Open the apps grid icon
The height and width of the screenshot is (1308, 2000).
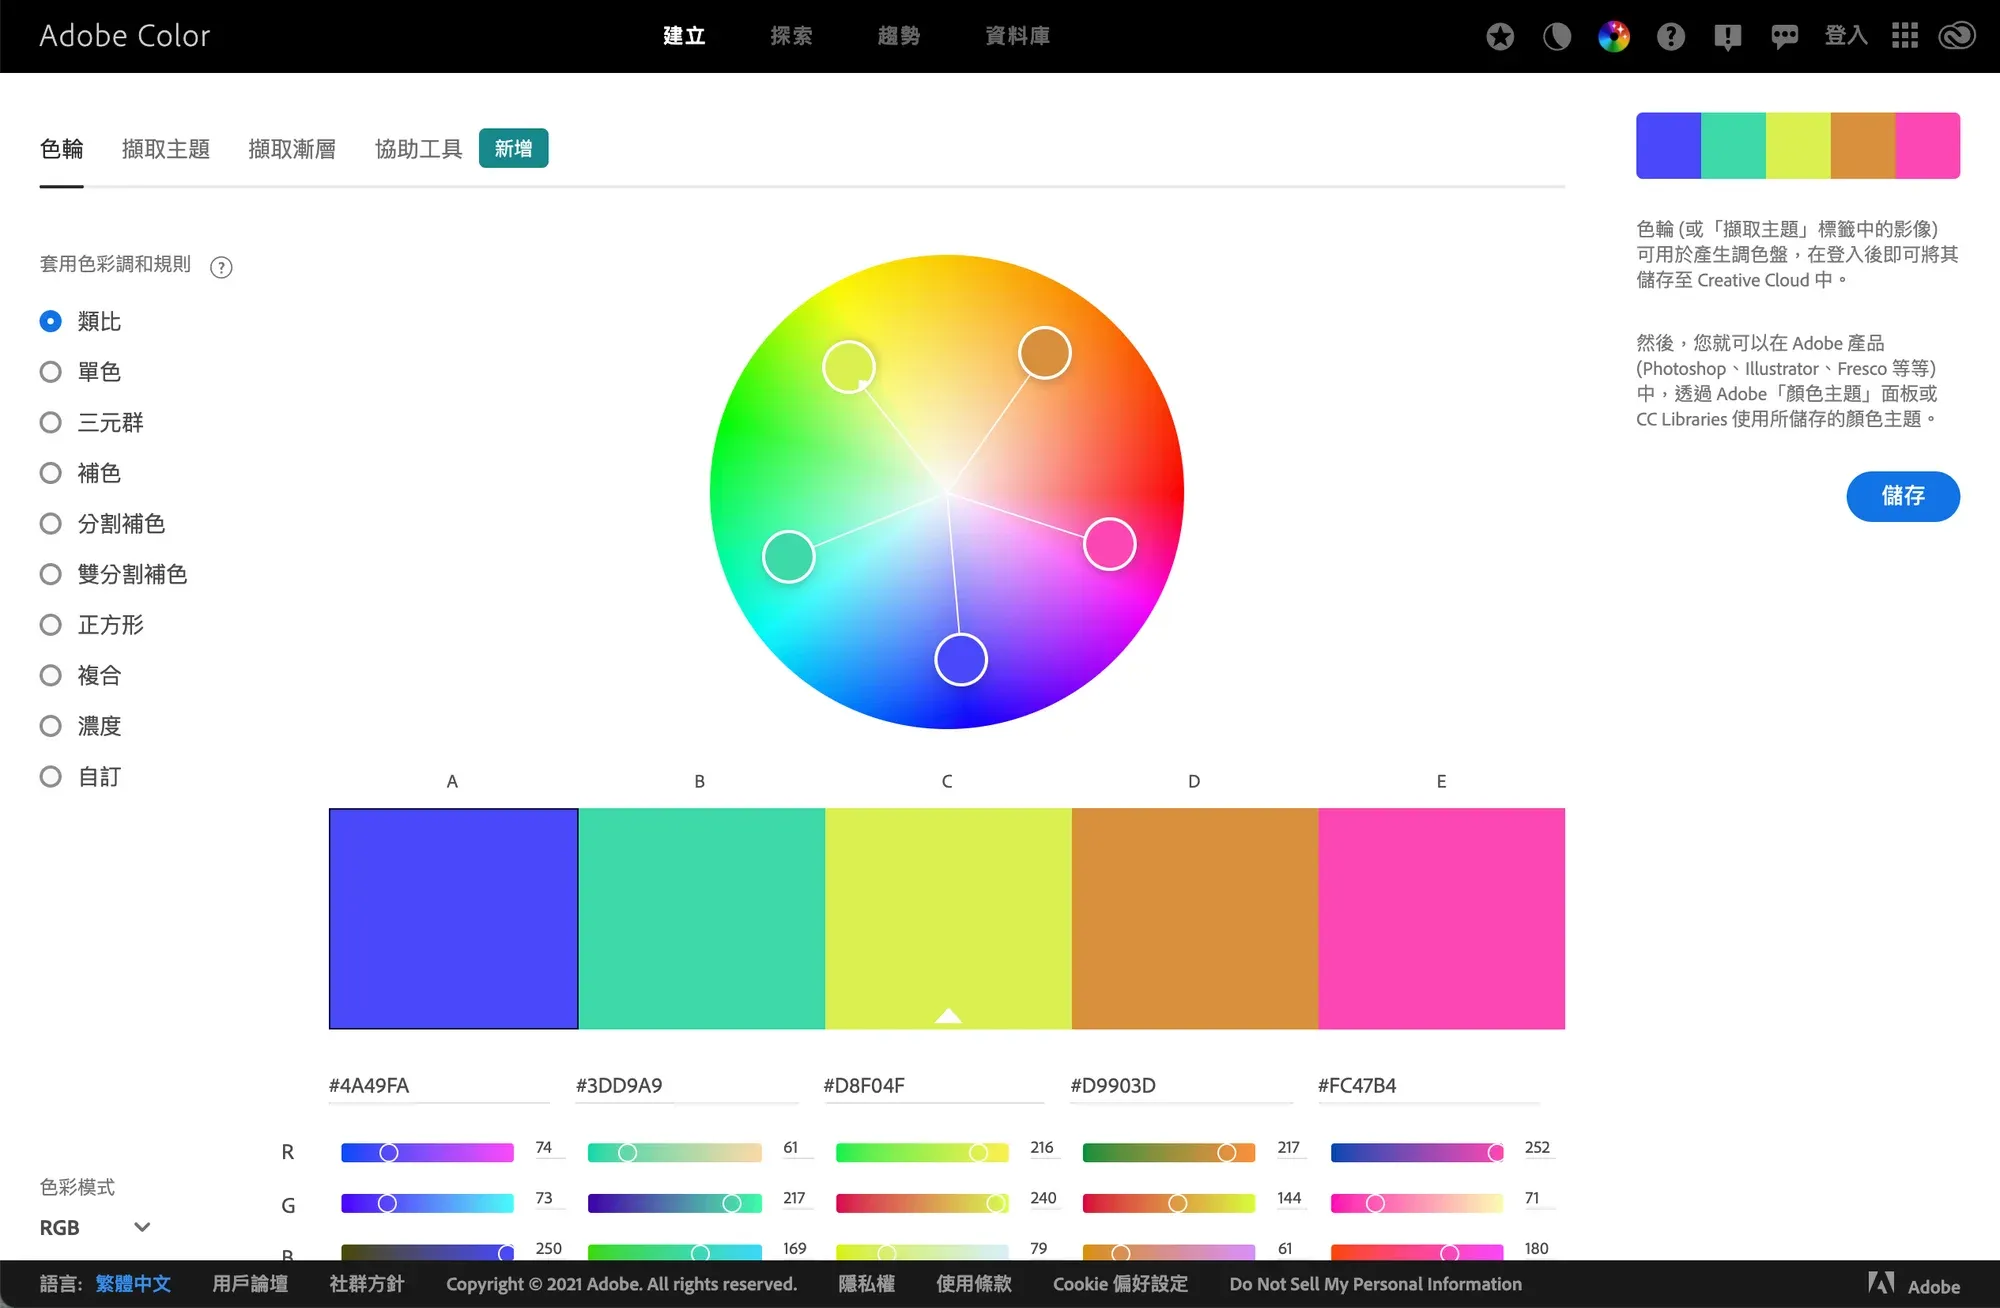(1905, 36)
